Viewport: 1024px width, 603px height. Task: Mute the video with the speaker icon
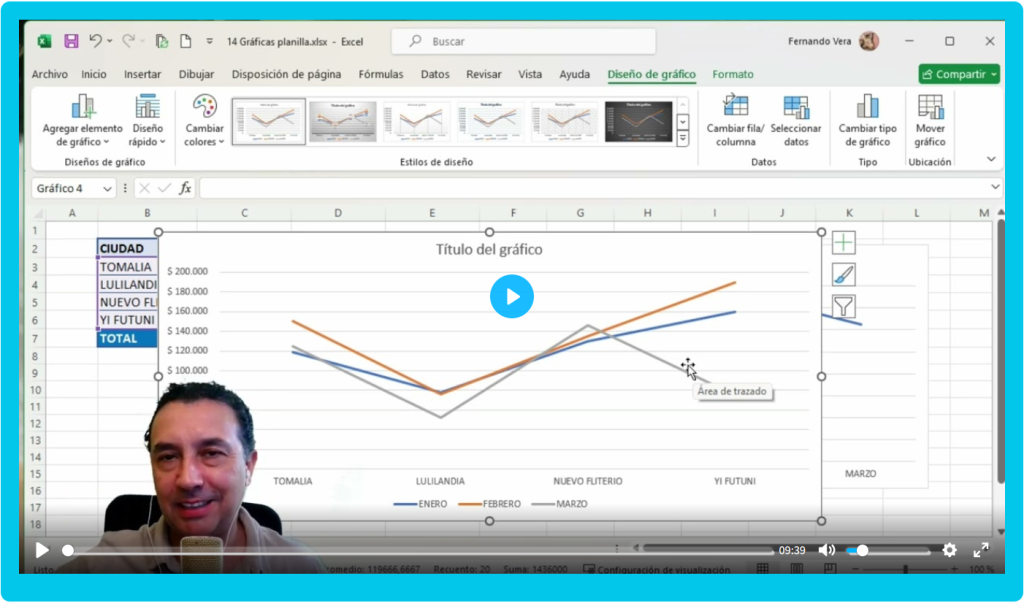pyautogui.click(x=827, y=550)
